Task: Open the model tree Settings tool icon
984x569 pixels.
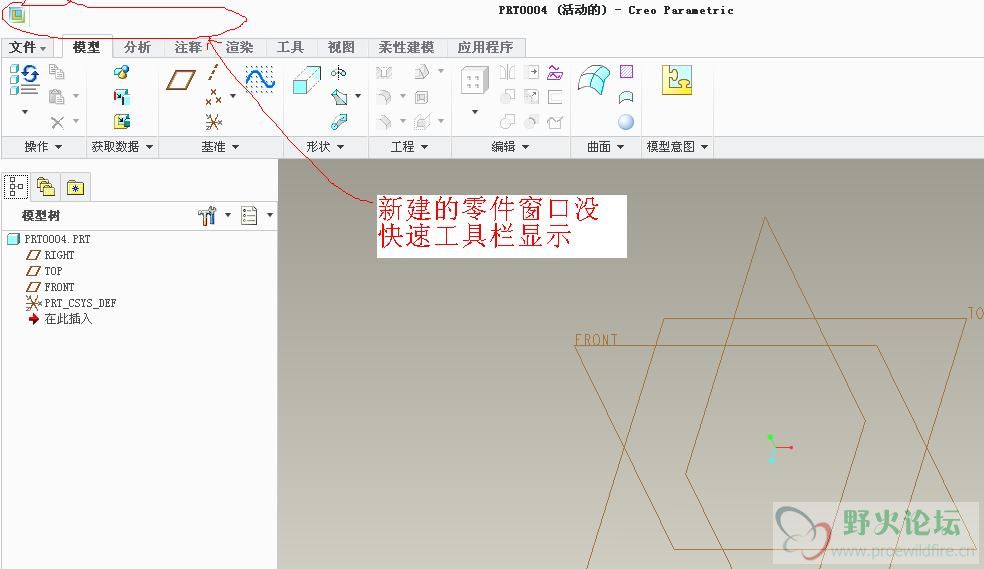Action: (x=206, y=215)
